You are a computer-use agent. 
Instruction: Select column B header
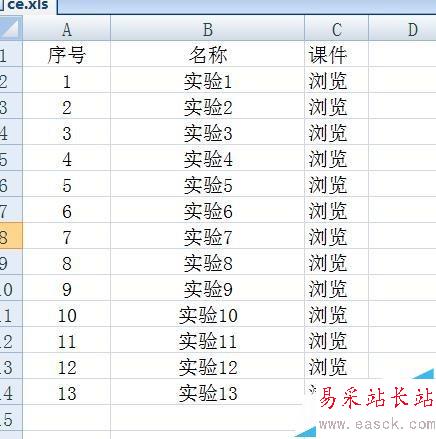(x=207, y=29)
